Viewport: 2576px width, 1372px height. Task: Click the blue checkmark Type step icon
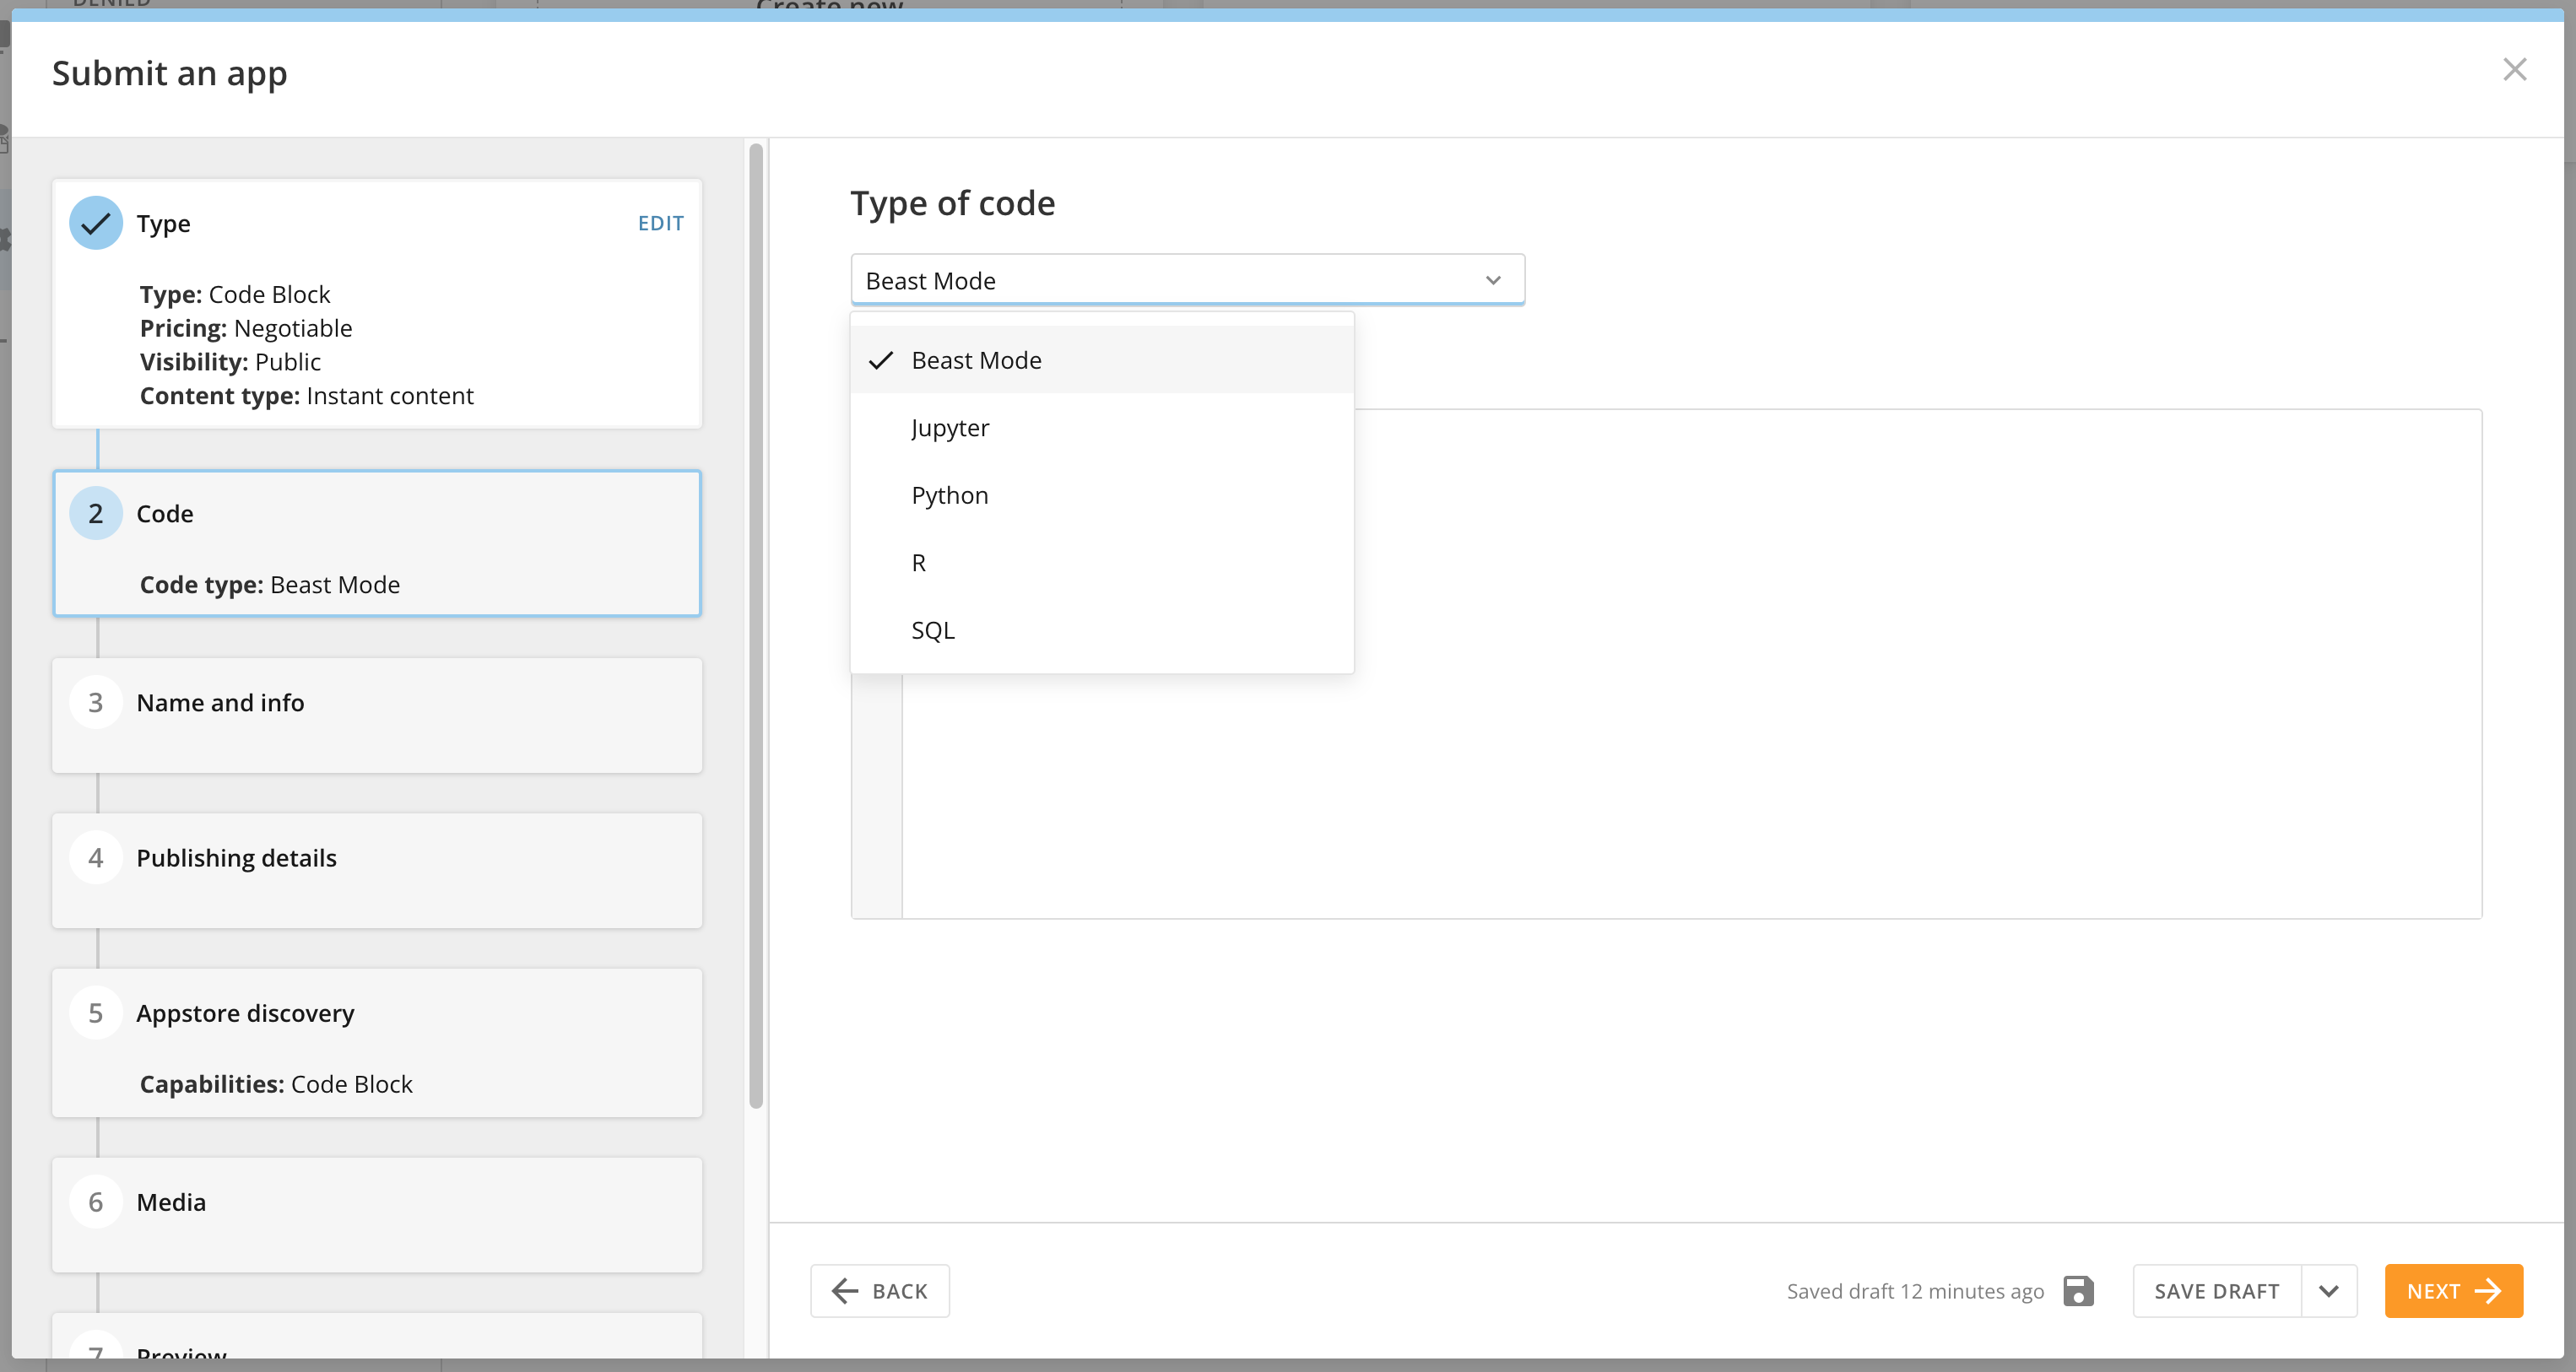coord(95,223)
